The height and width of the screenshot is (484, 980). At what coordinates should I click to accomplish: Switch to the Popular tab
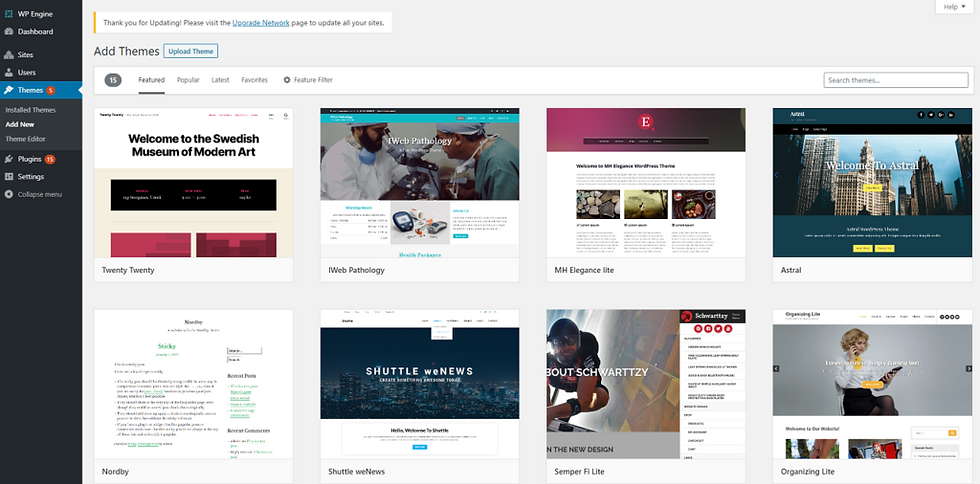tap(188, 80)
